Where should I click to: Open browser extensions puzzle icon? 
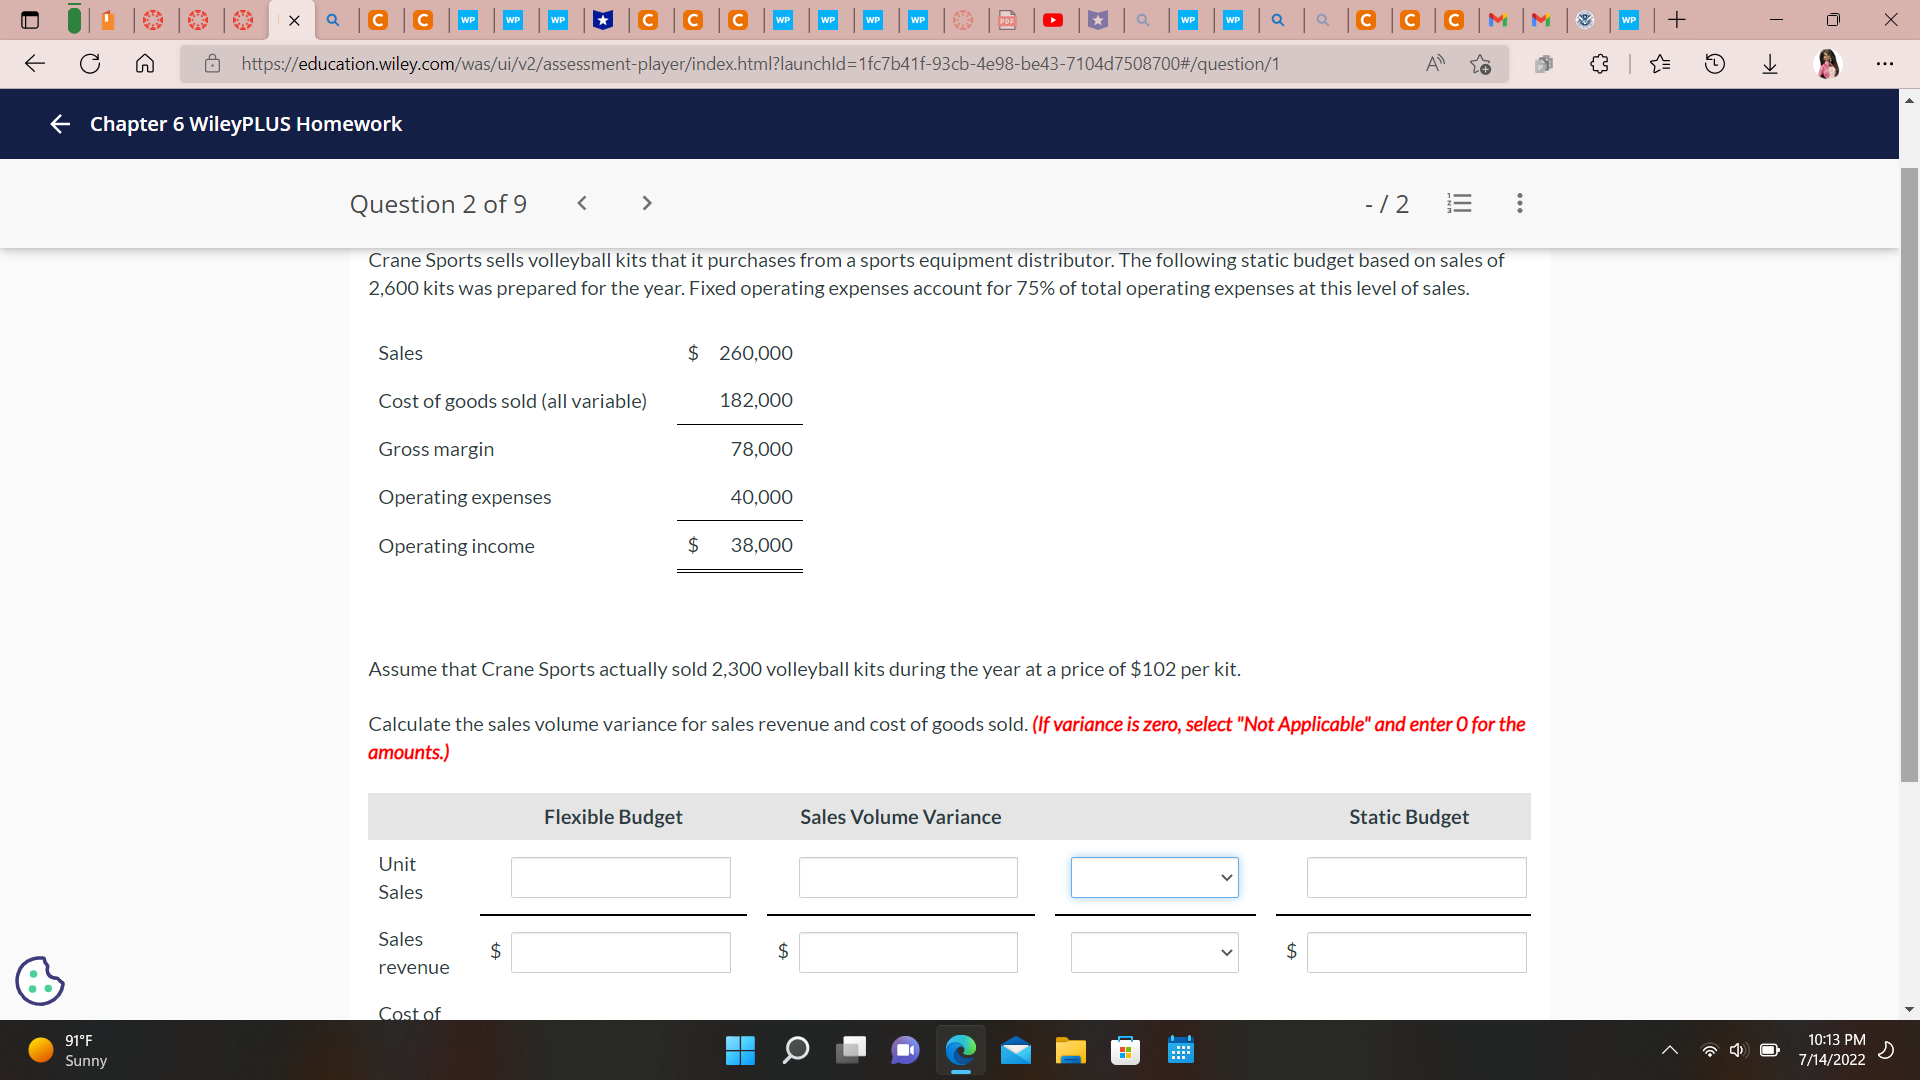click(1599, 64)
